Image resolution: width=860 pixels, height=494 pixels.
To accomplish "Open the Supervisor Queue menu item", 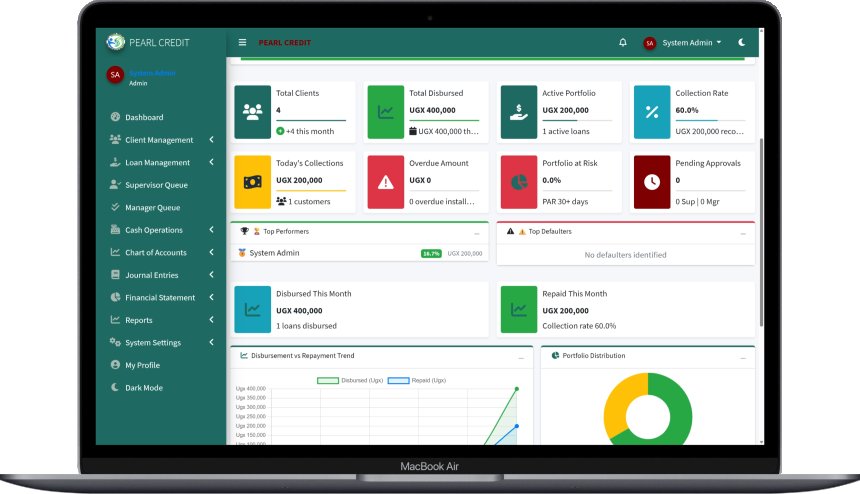I will (155, 185).
